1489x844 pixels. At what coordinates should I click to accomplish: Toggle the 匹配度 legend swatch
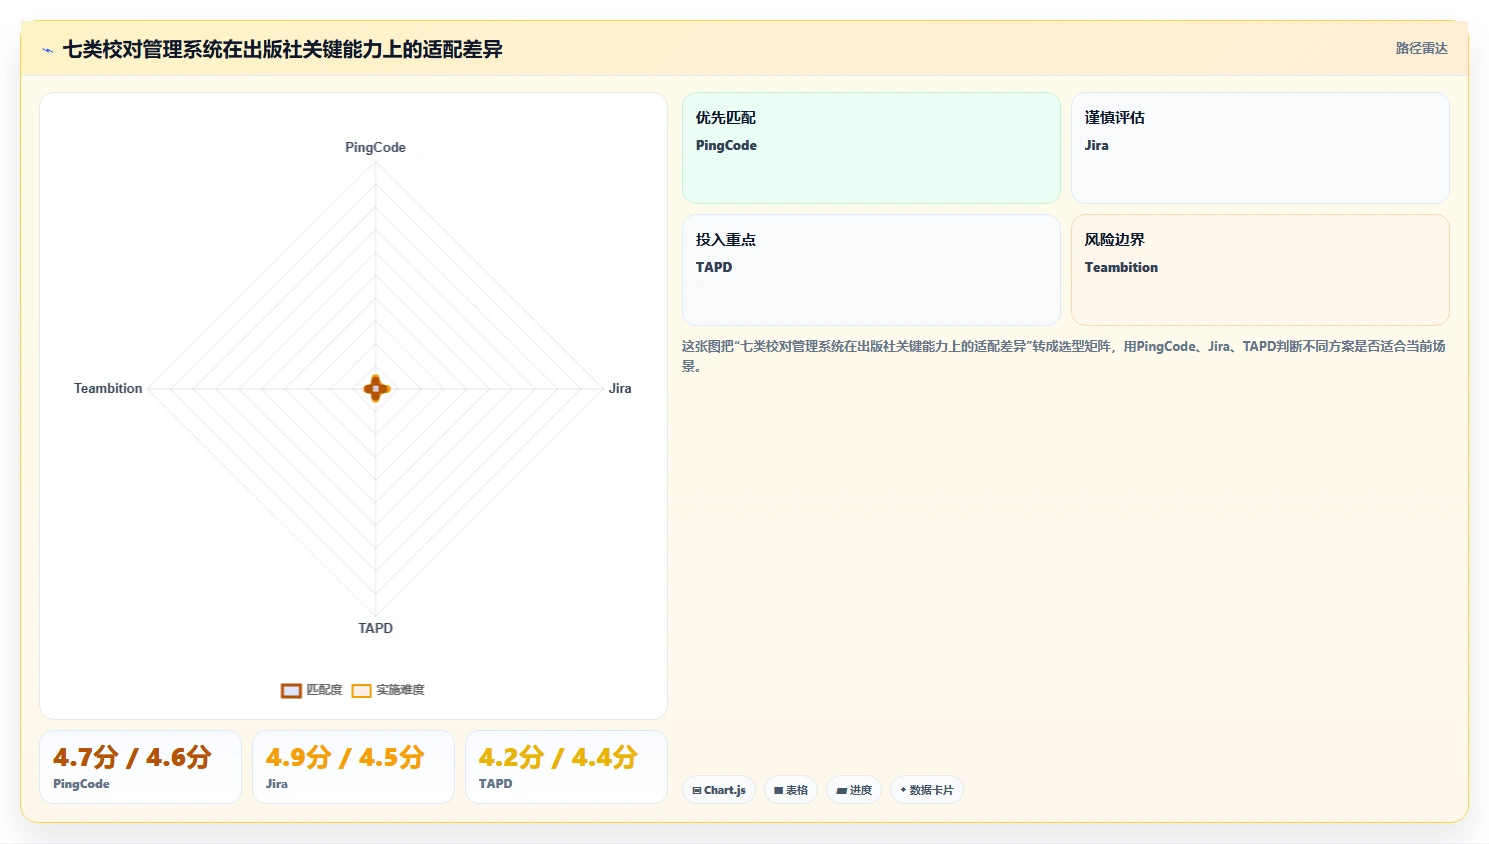[x=291, y=690]
